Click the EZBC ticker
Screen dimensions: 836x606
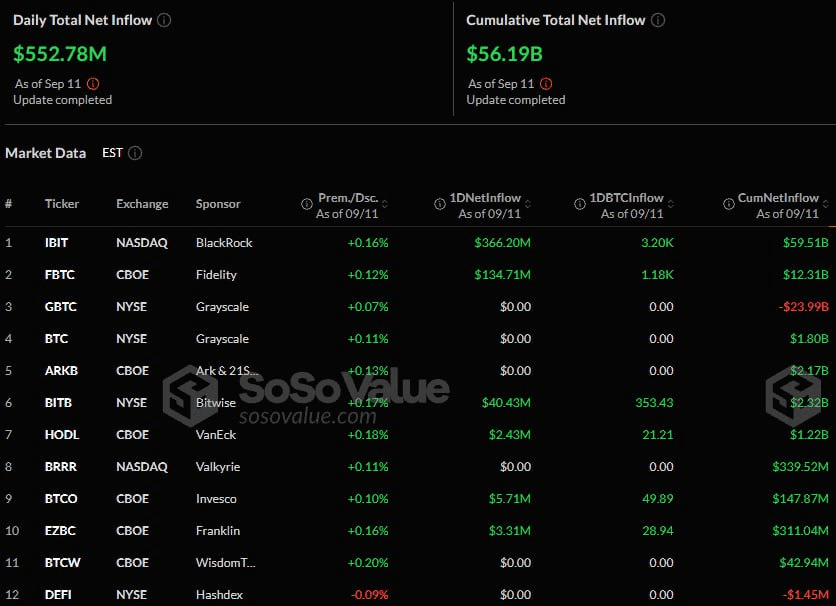tap(60, 530)
